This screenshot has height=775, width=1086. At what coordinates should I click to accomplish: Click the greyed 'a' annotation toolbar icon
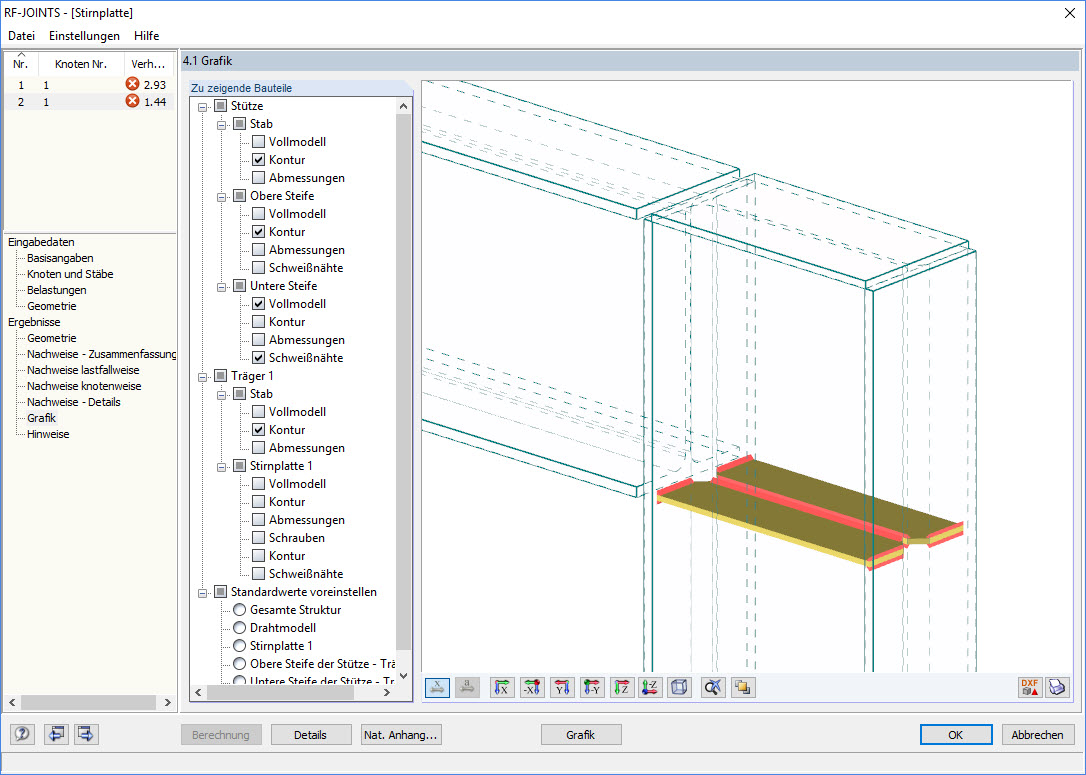pos(468,688)
